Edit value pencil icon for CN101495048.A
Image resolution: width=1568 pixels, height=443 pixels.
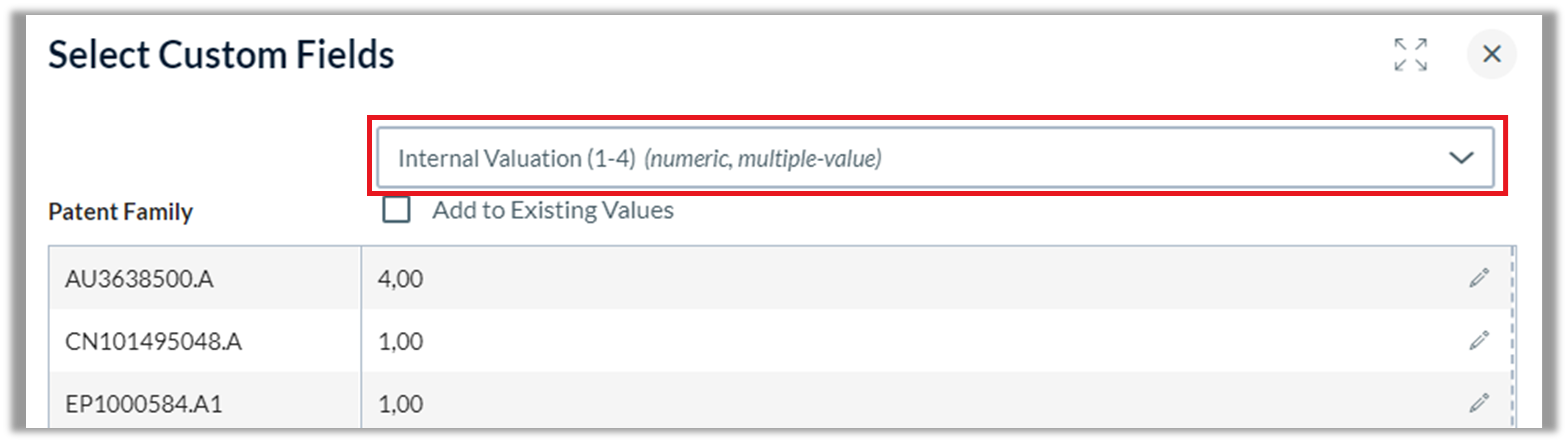1479,341
